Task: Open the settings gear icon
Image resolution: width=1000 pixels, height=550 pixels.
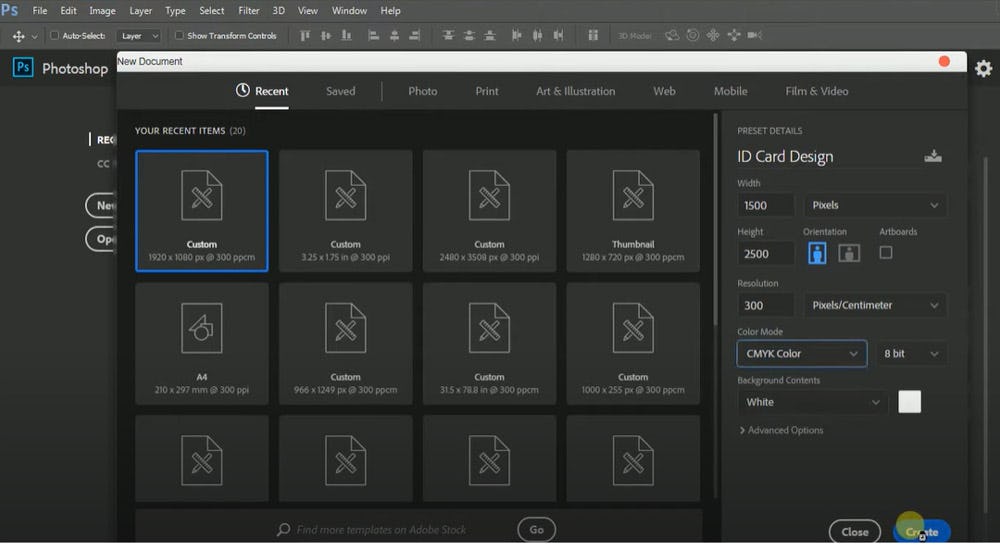Action: pyautogui.click(x=984, y=68)
